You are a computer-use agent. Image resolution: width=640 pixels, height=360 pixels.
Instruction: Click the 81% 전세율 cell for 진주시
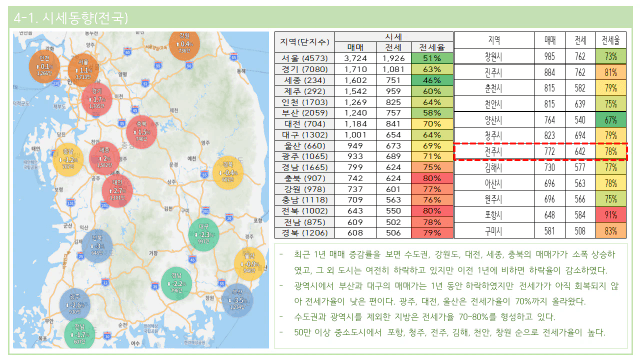(x=611, y=72)
